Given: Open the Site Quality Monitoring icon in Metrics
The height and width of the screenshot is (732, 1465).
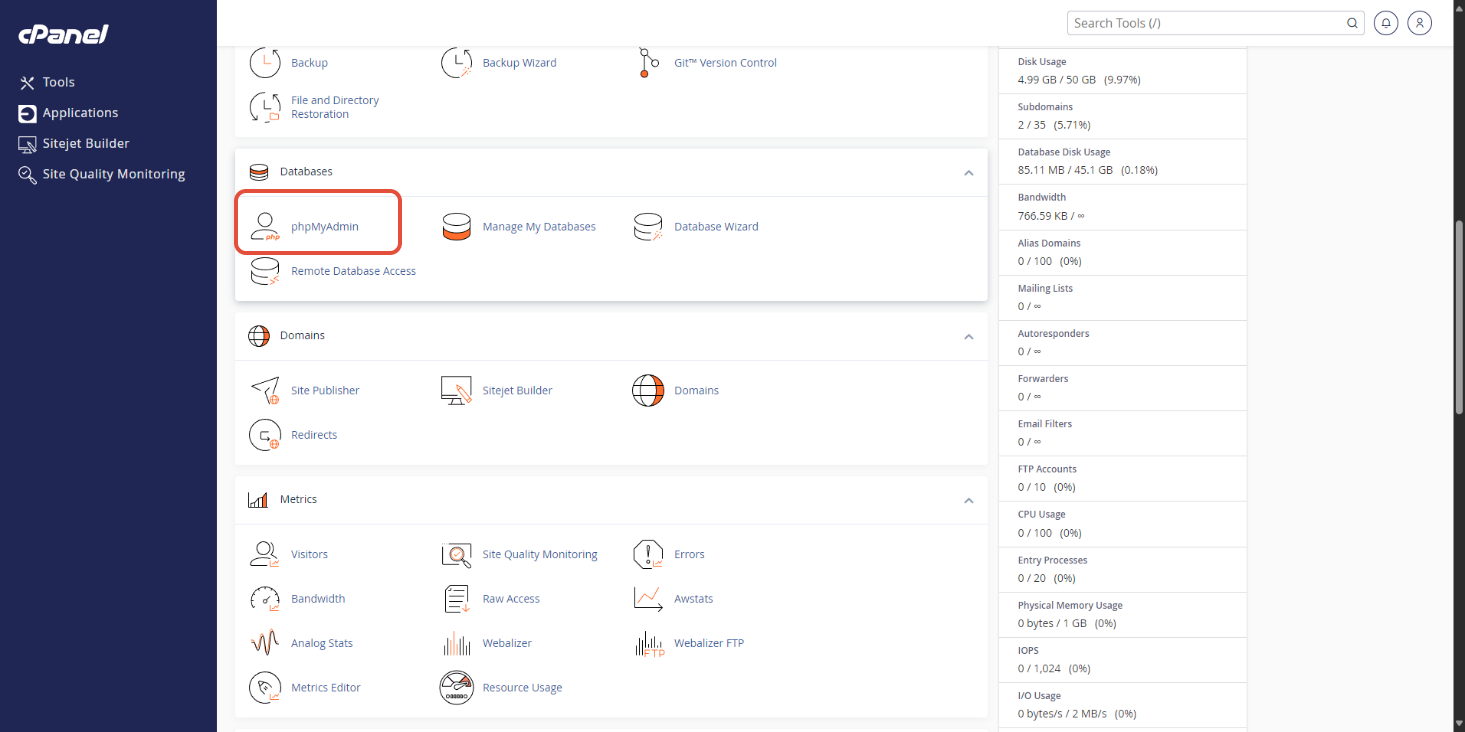Looking at the screenshot, I should coord(457,554).
